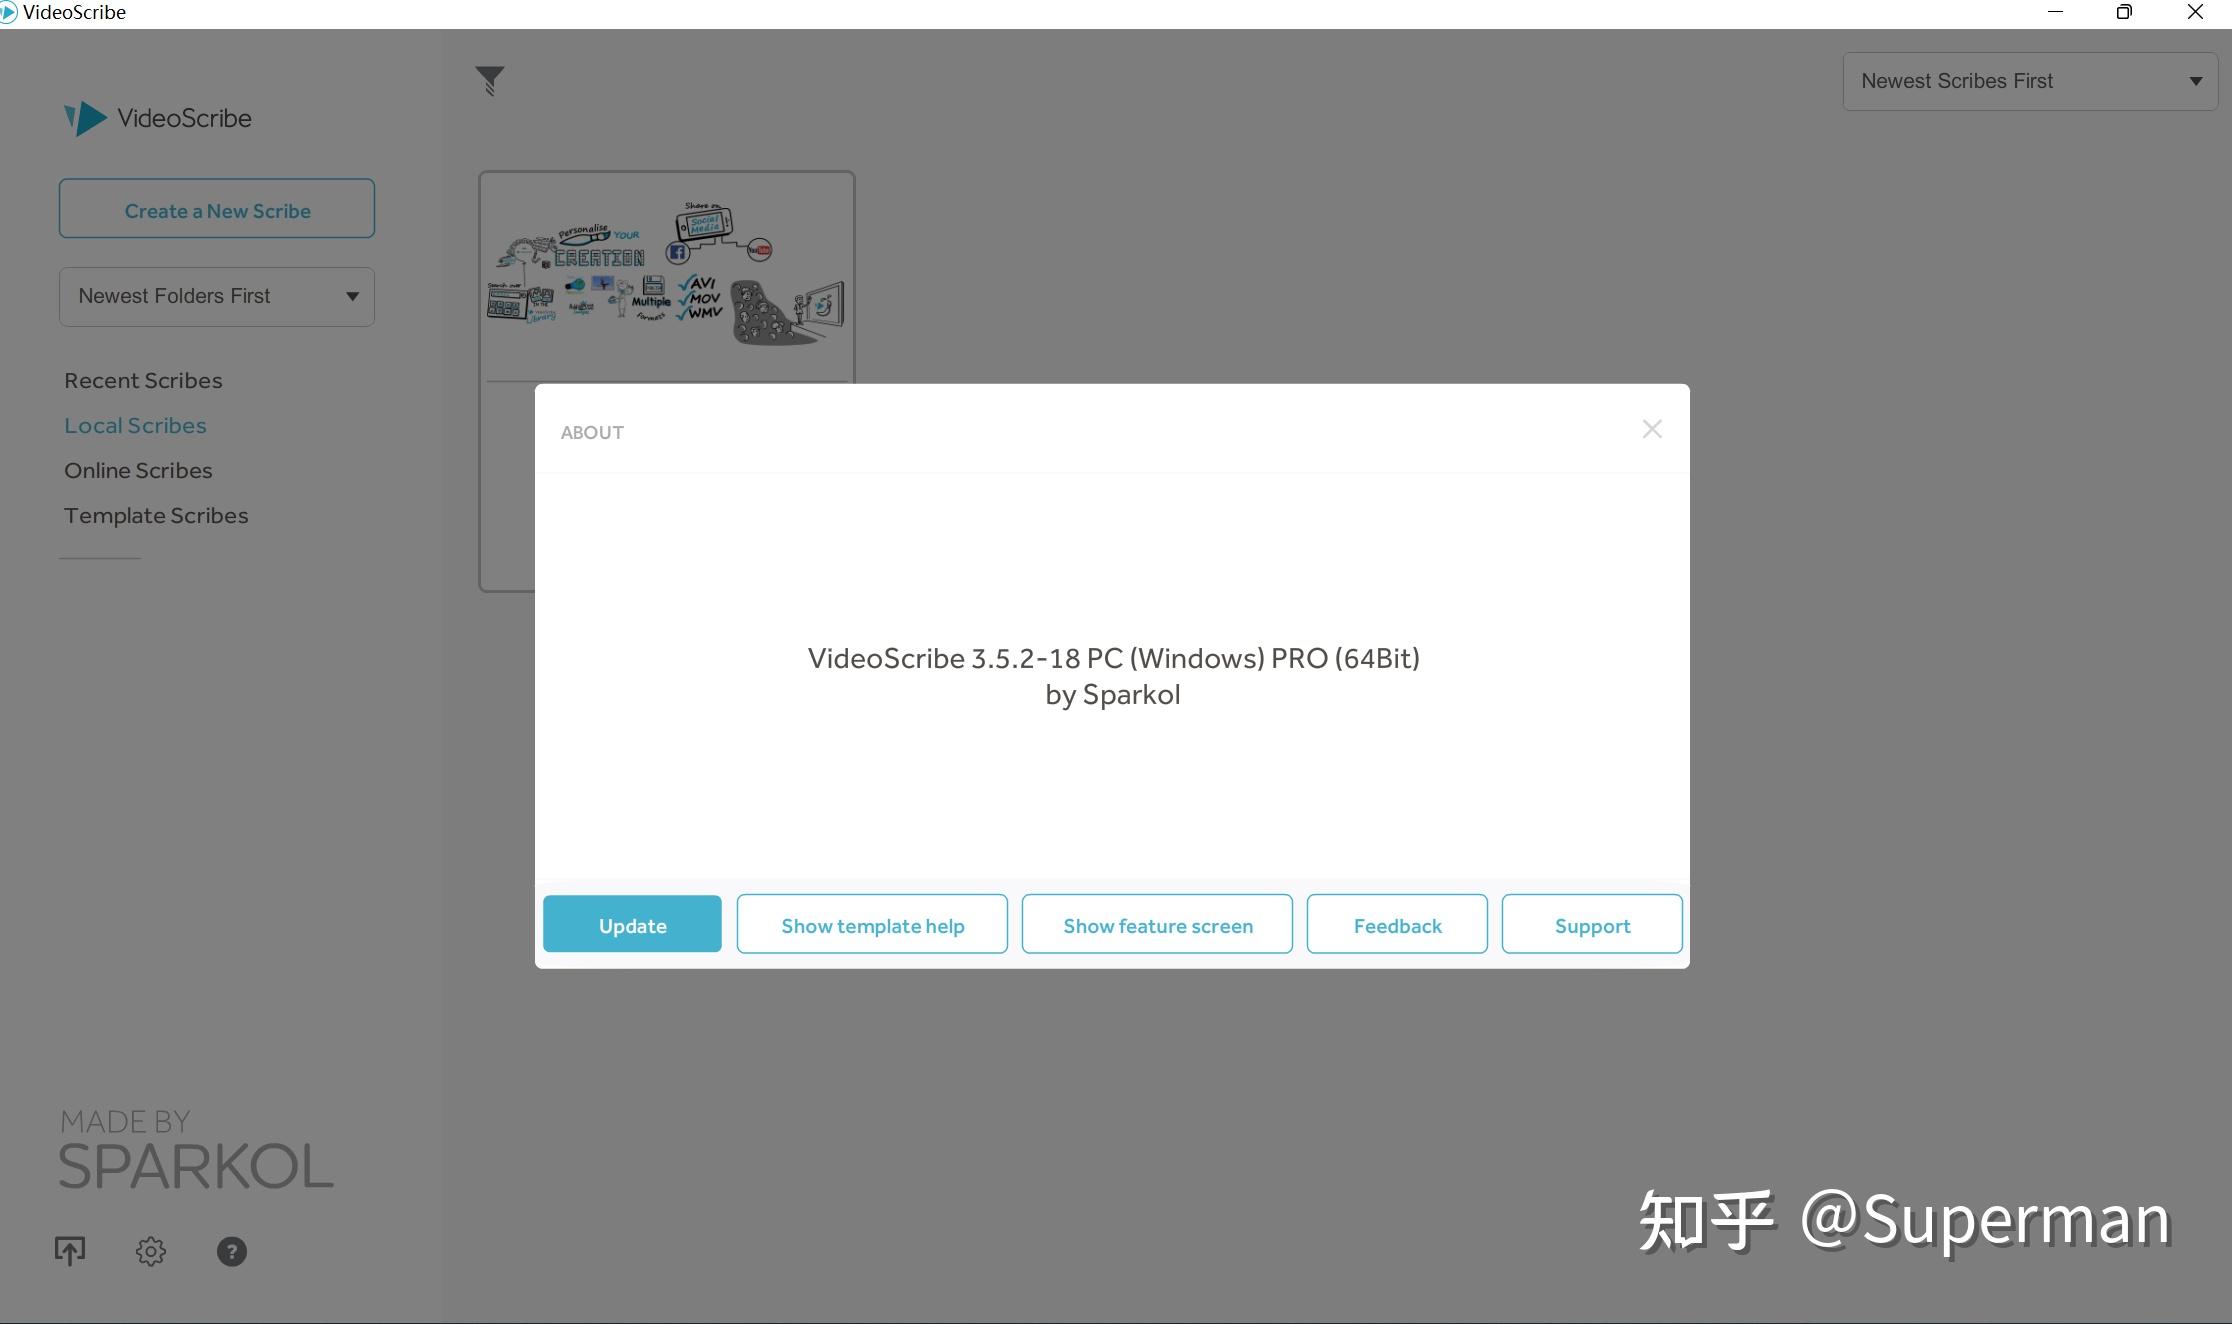Select Local Scribes in sidebar
Viewport: 2232px width, 1324px height.
135,424
